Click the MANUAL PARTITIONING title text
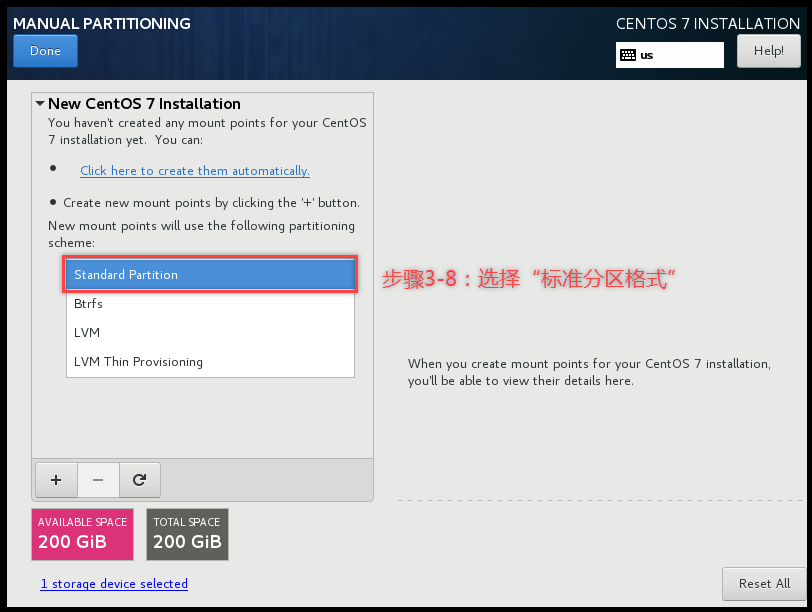812x612 pixels. click(102, 23)
